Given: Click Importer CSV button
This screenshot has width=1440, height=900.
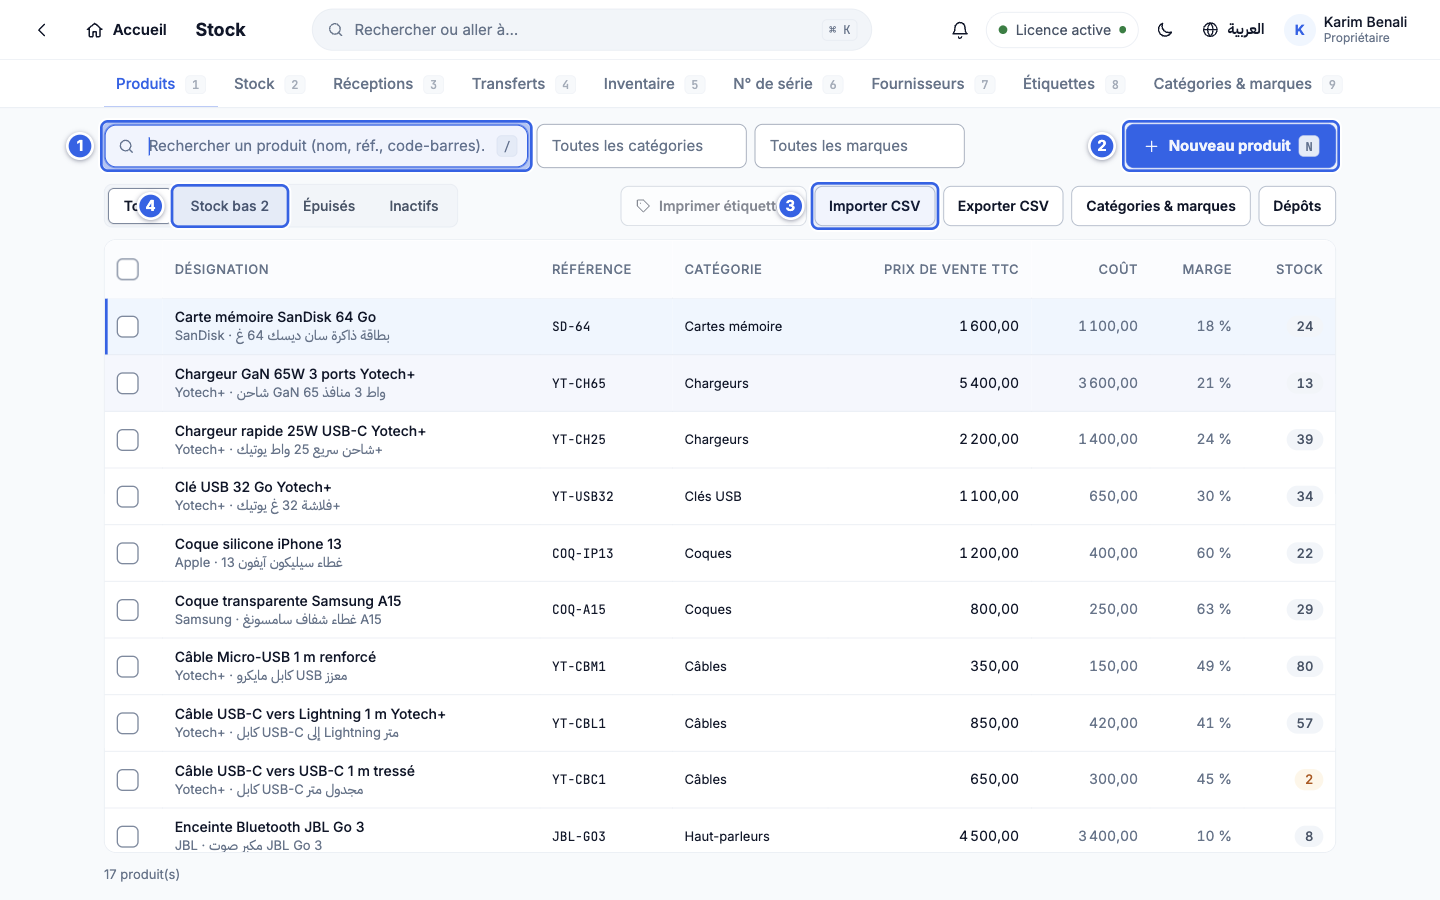Looking at the screenshot, I should pyautogui.click(x=875, y=206).
